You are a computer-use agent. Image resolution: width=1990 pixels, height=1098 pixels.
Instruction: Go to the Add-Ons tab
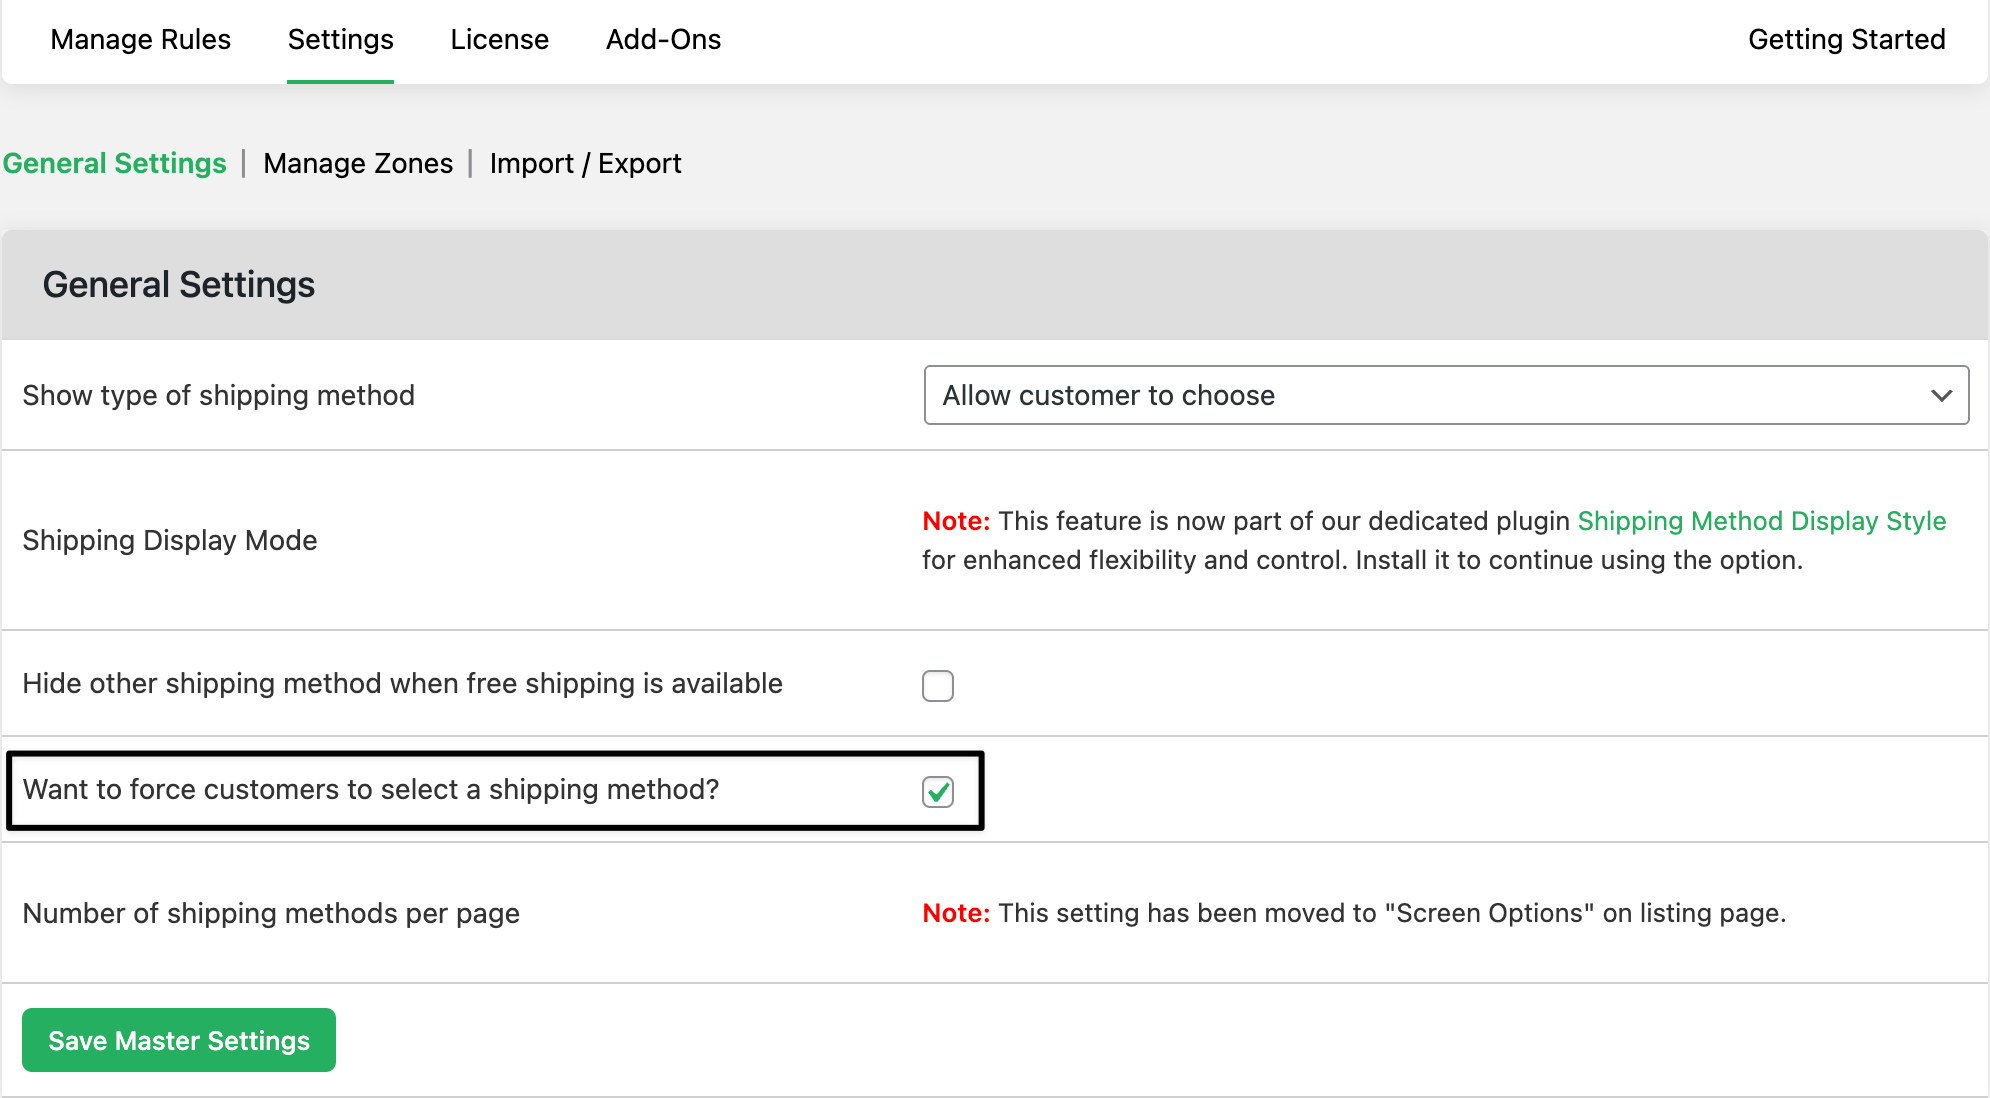coord(663,39)
